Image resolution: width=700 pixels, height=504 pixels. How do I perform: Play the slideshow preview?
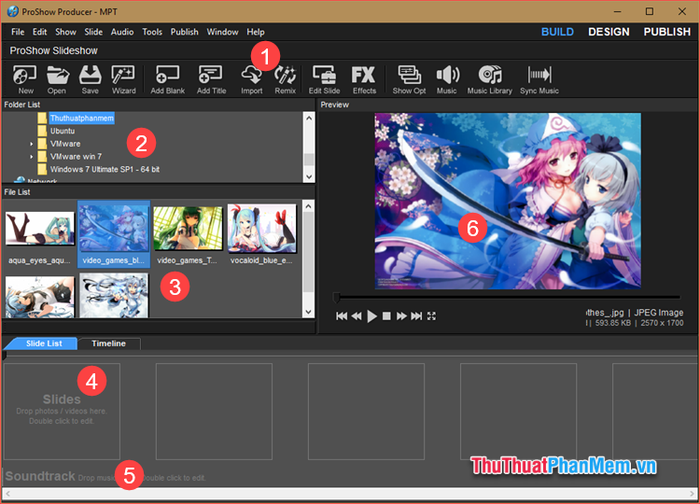tap(371, 316)
